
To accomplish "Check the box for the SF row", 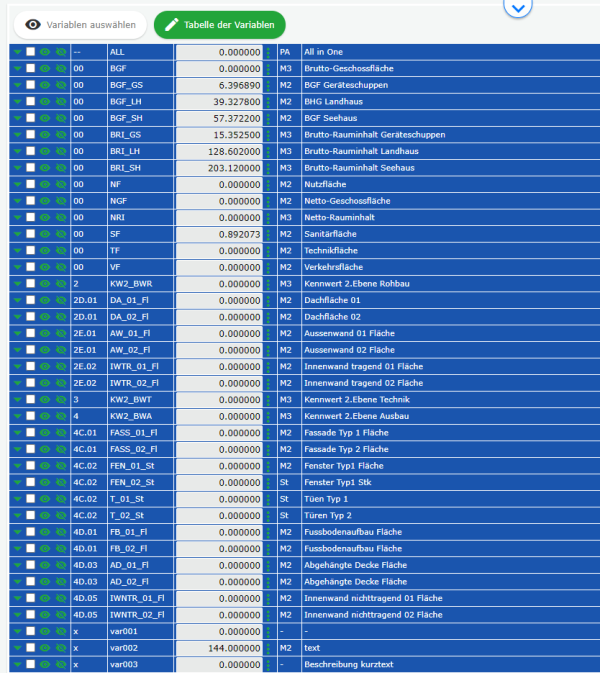I will pyautogui.click(x=30, y=234).
